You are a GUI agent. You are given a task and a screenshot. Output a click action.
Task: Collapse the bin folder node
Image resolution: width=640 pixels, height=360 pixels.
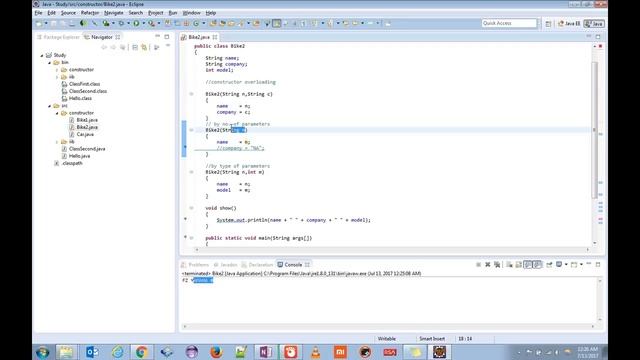click(49, 62)
